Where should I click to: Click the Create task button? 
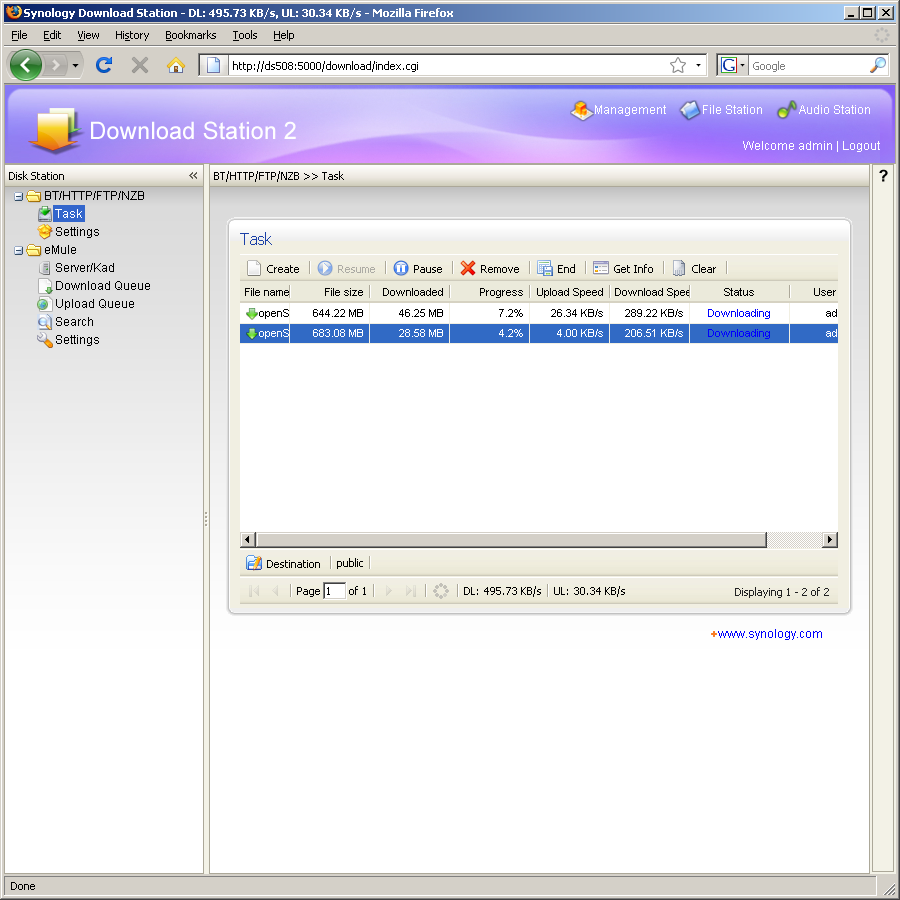click(x=273, y=269)
